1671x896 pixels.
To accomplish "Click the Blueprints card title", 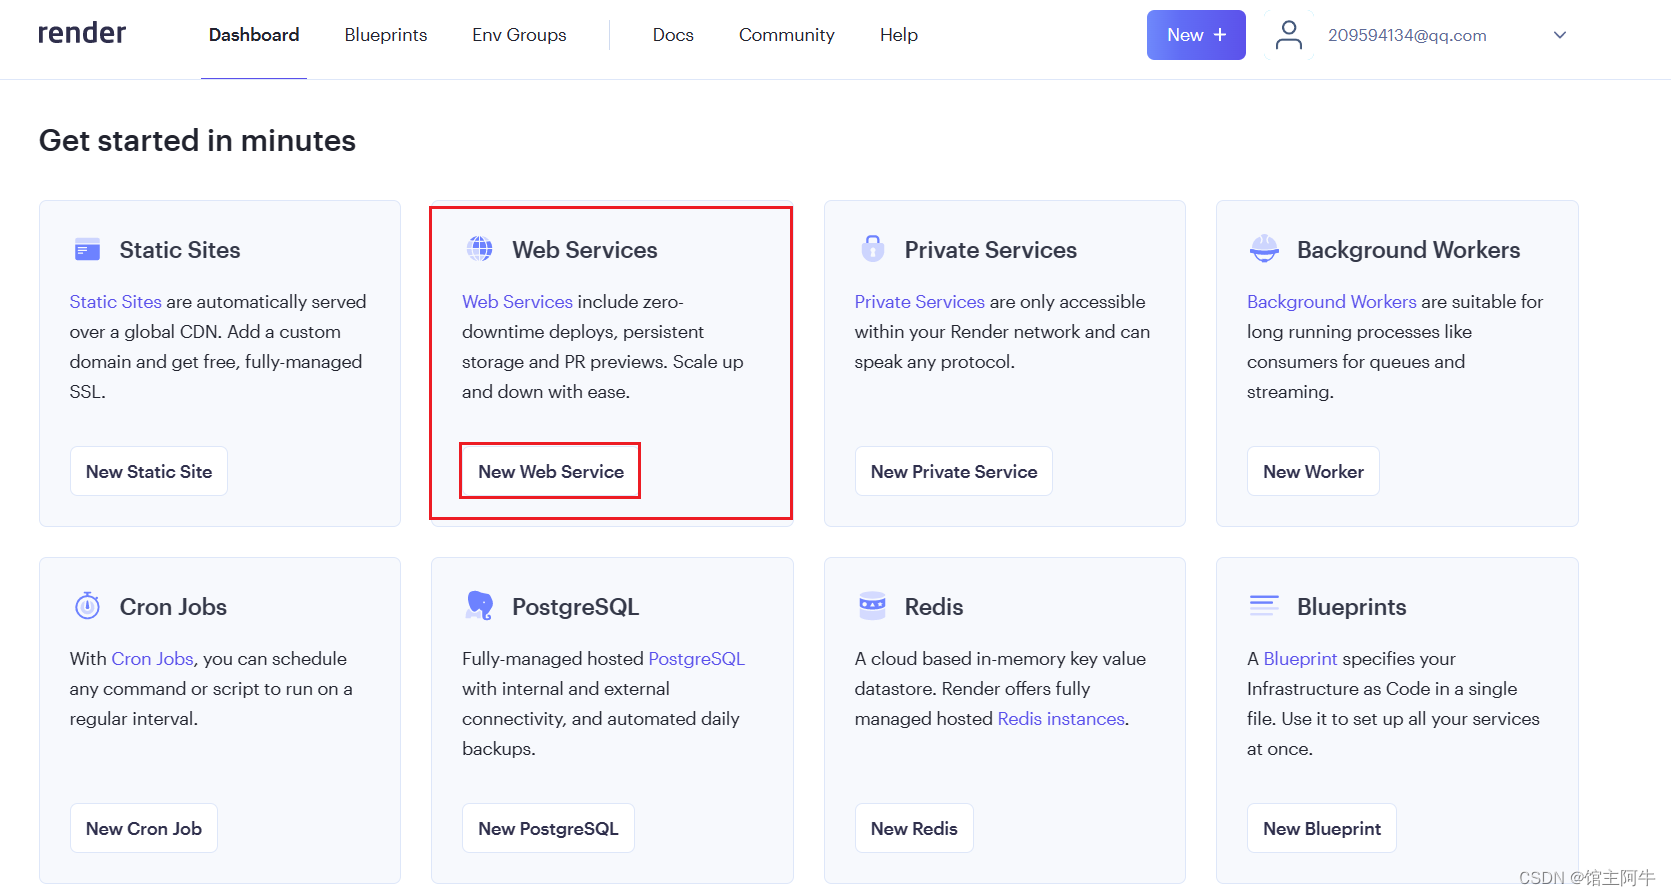I will click(x=1352, y=606).
